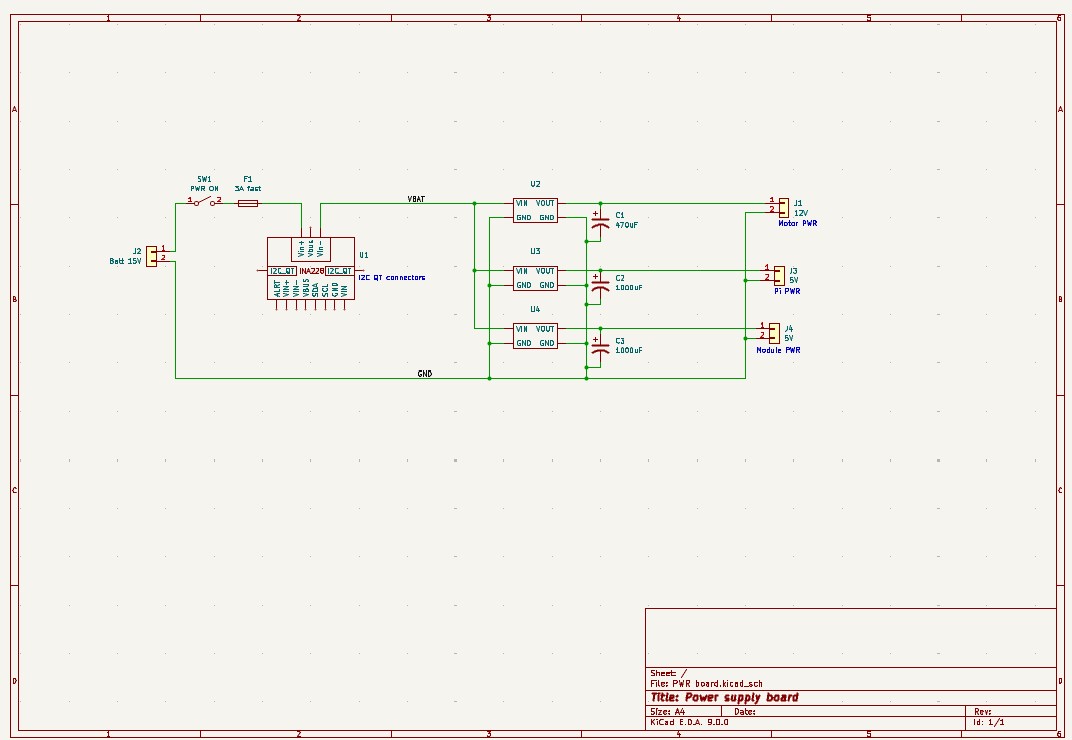This screenshot has height=740, width=1072.
Task: Click the 'I2C QT connectors' annotation
Action: point(392,278)
